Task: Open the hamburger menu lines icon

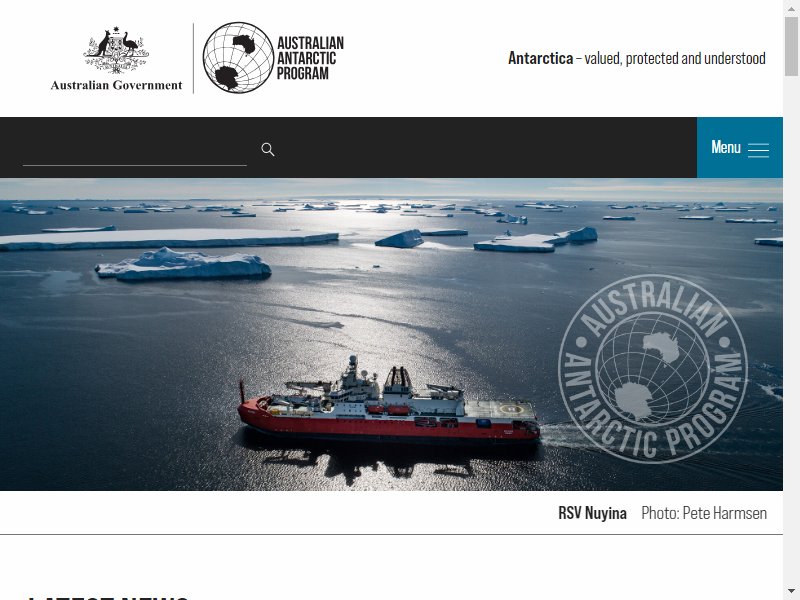Action: pos(758,149)
